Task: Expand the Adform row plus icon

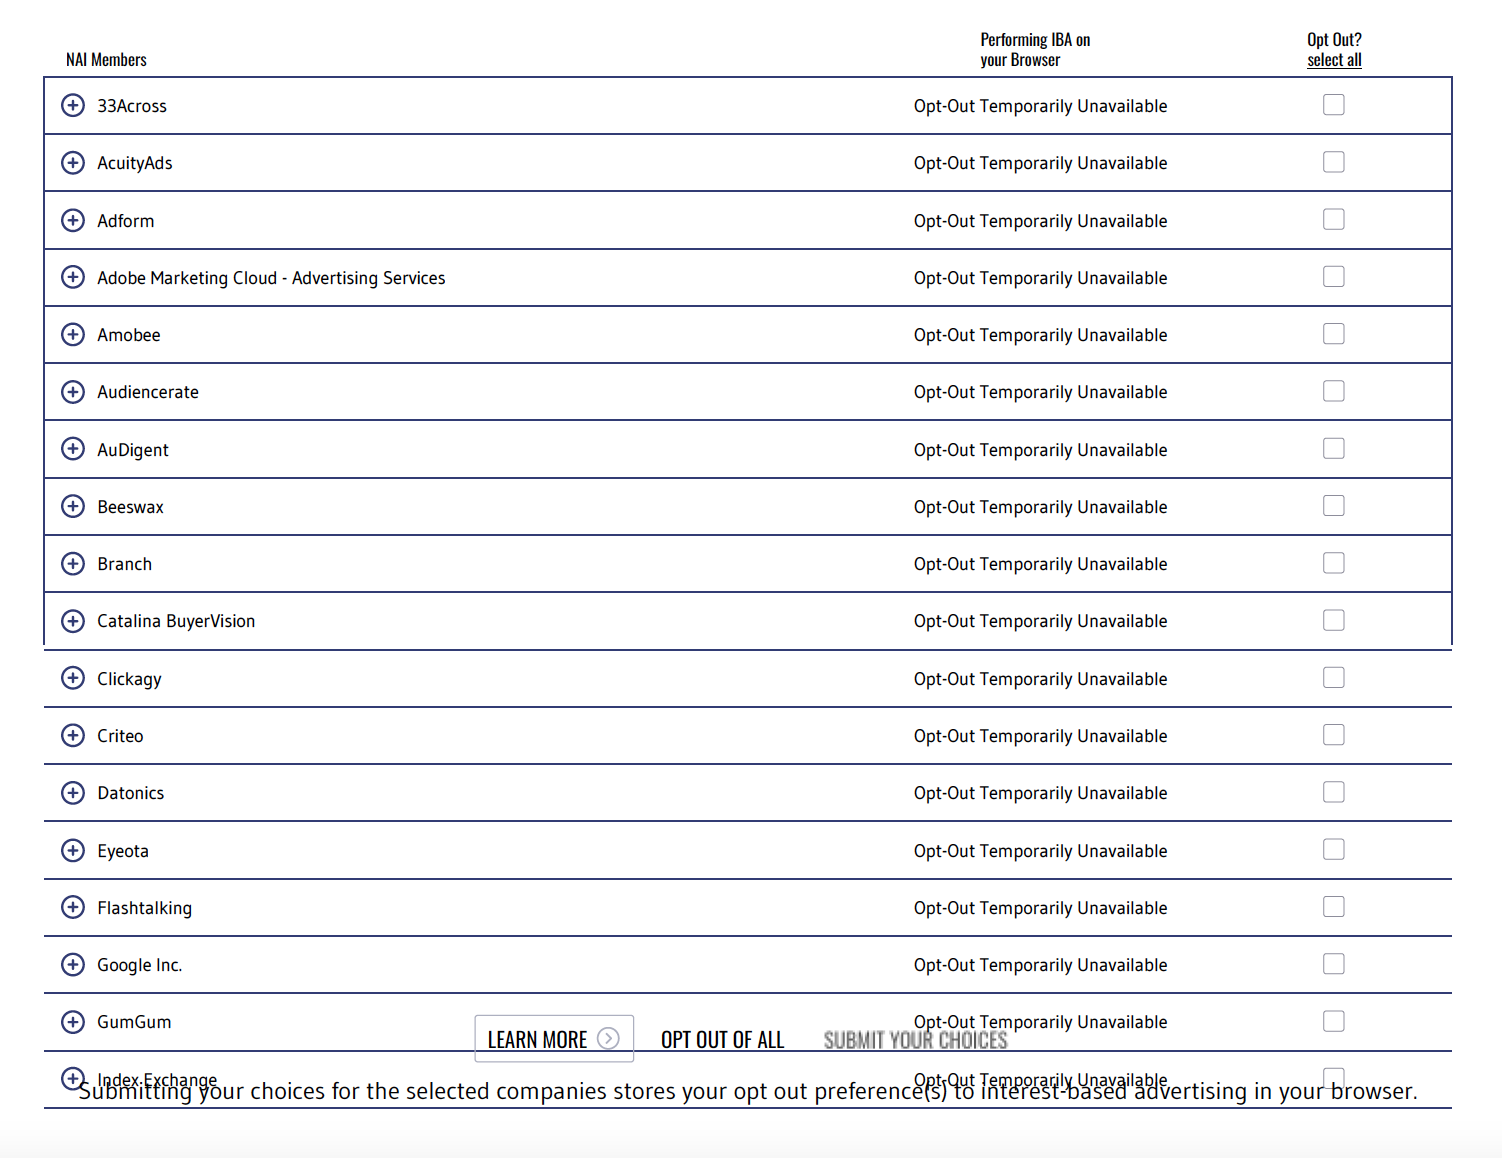Action: pyautogui.click(x=73, y=220)
